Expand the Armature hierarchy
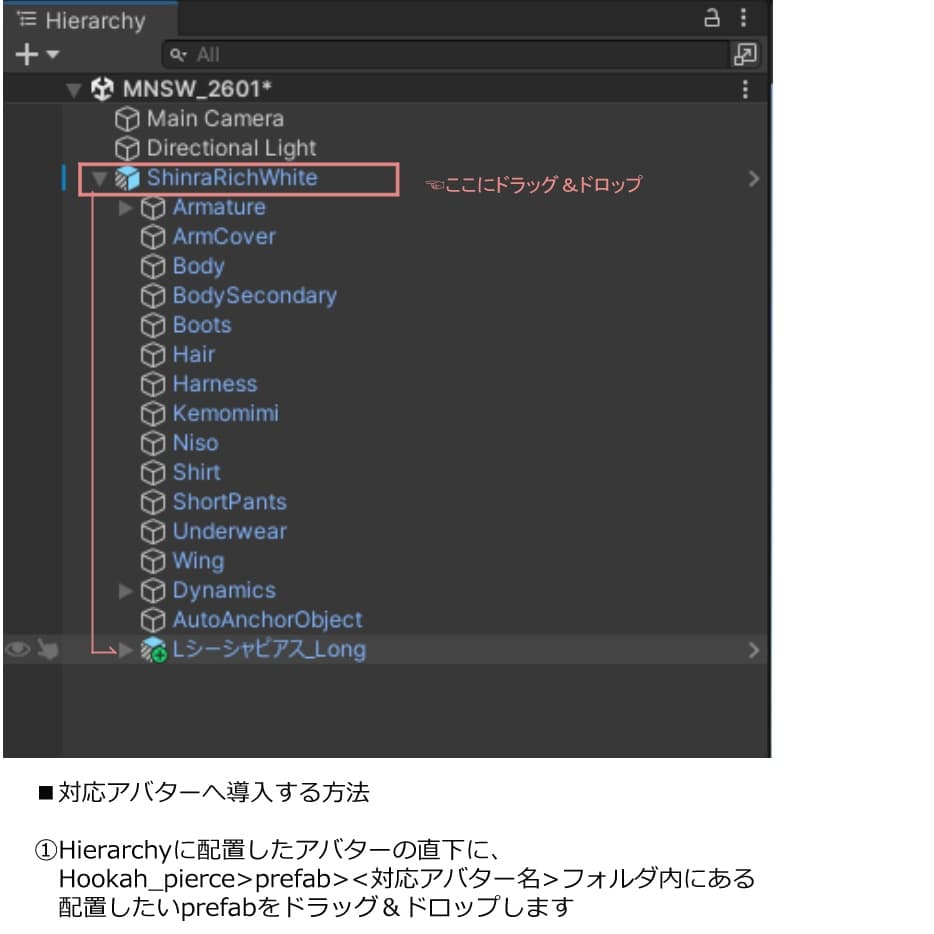Screen dimensions: 934x934 point(125,208)
